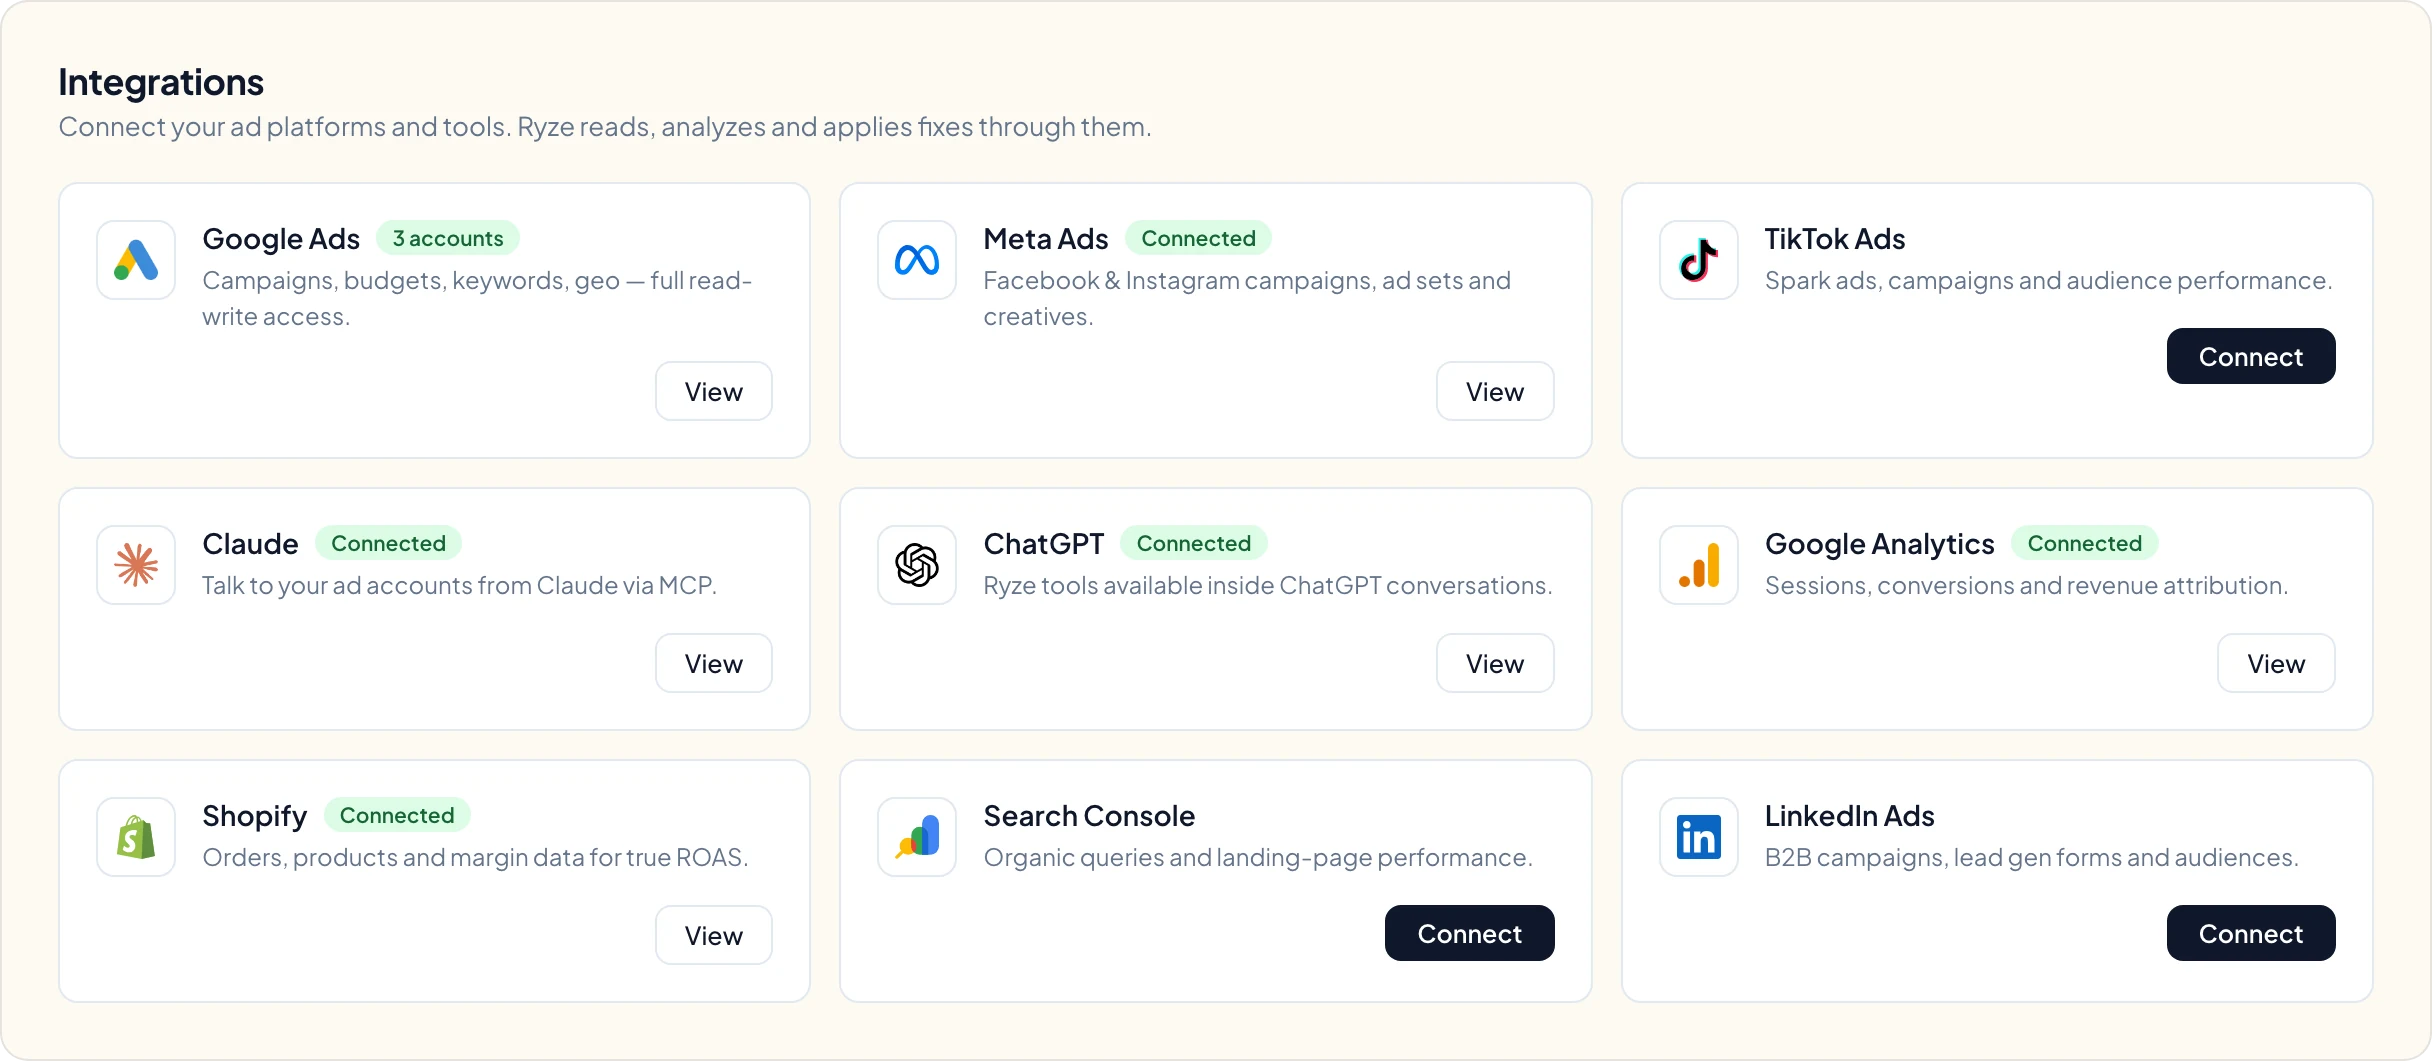This screenshot has height=1061, width=2432.
Task: Click the Google Analytics bar-chart icon
Action: pos(1699,565)
